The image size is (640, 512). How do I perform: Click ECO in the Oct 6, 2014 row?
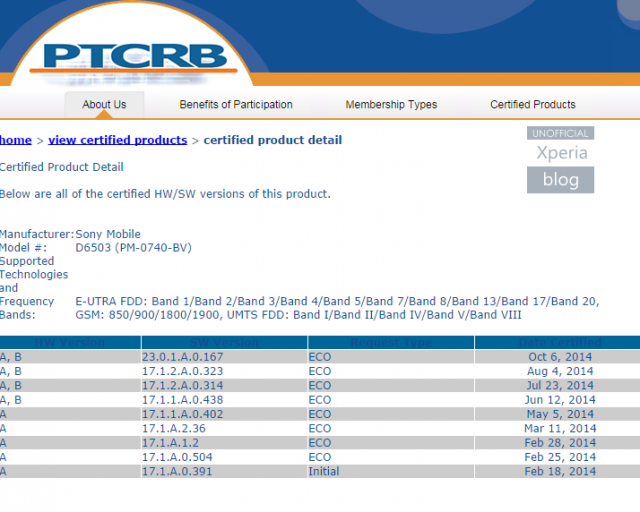click(x=391, y=357)
